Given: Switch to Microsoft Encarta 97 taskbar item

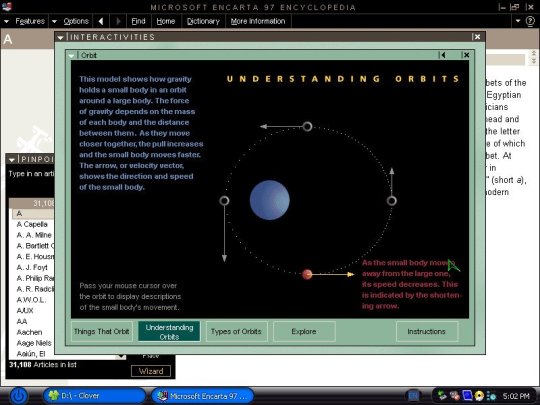Looking at the screenshot, I should pyautogui.click(x=202, y=396).
